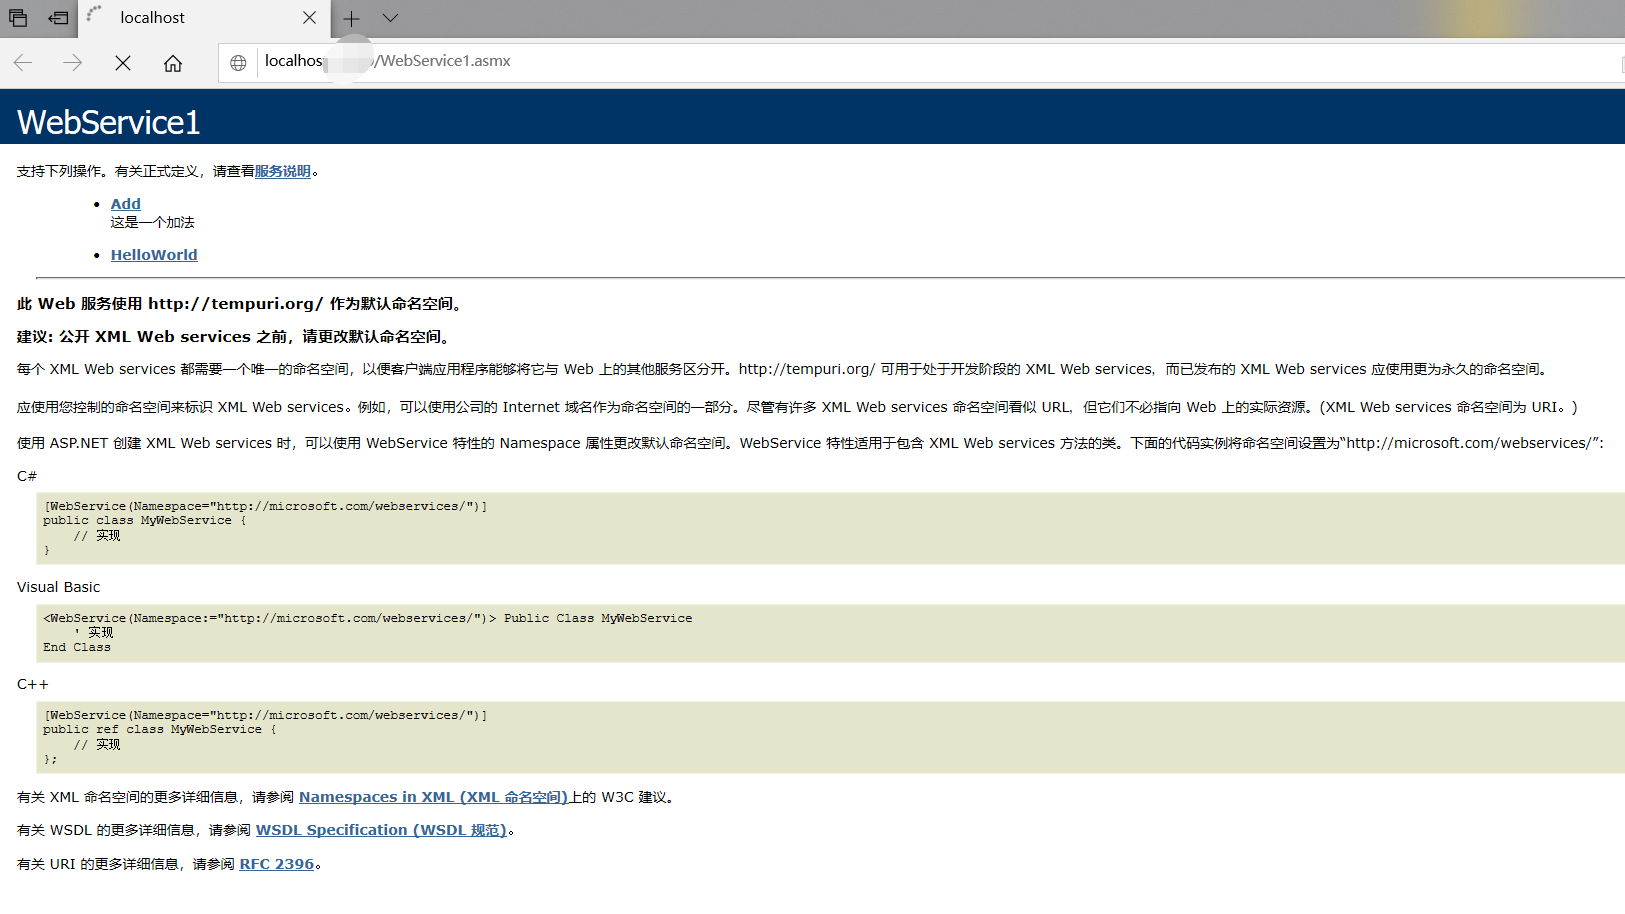Select the localhost tab
1625x914 pixels.
203,18
